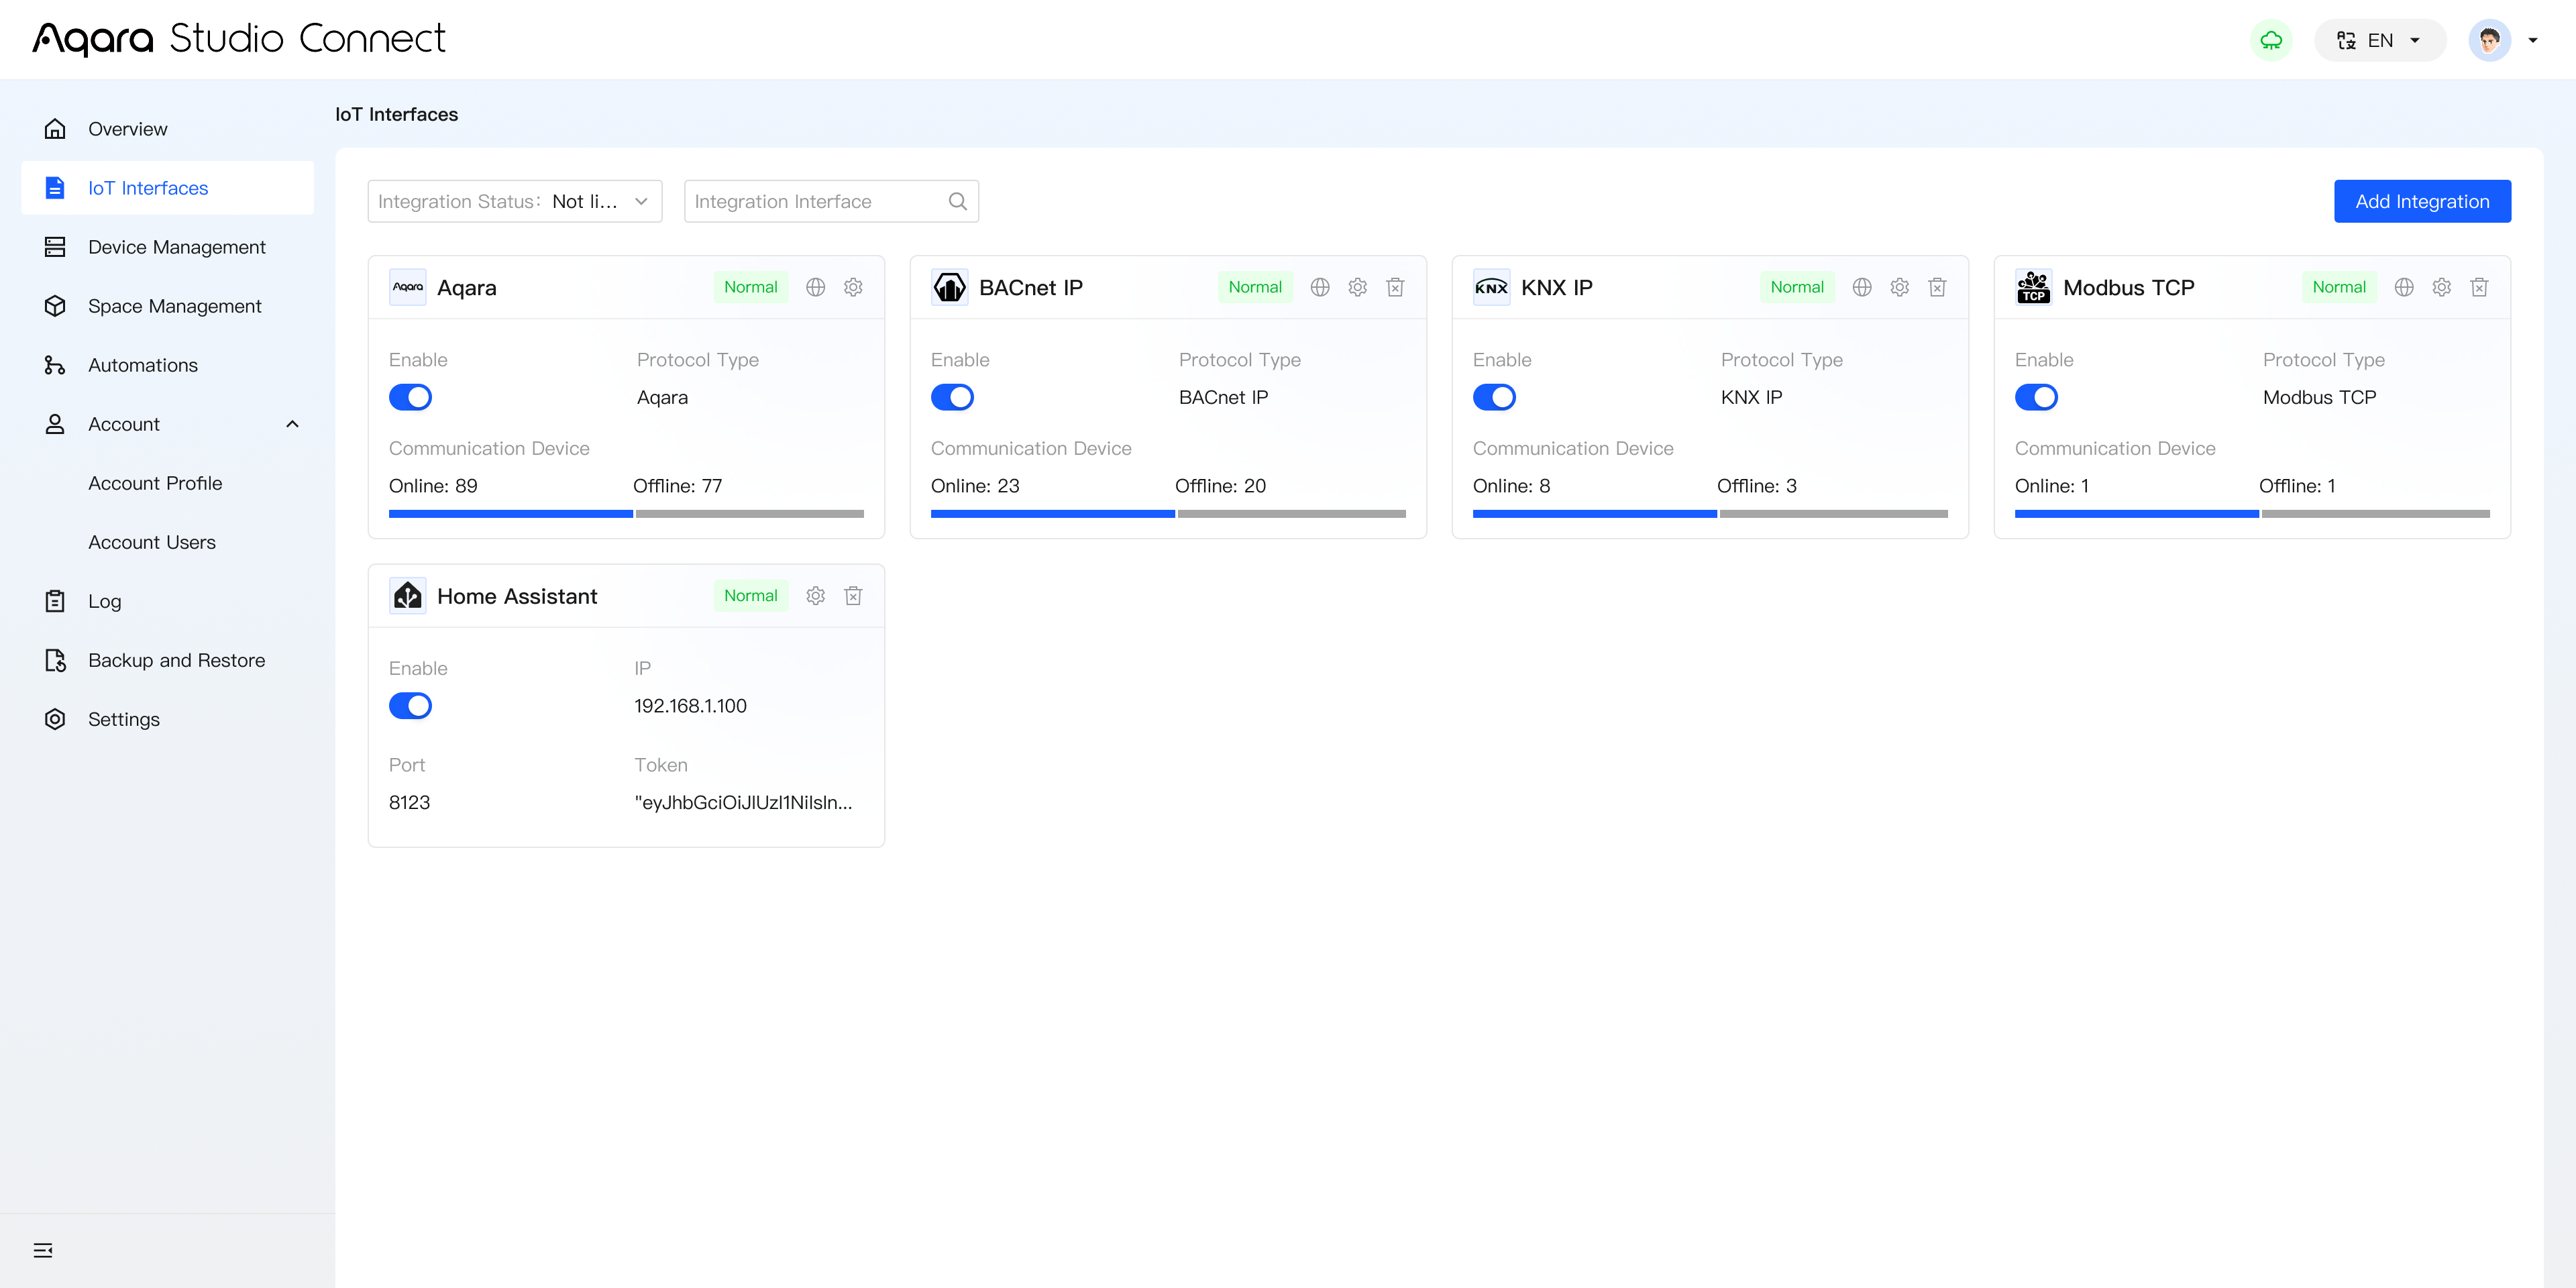Open settings gear on BACnet IP card
The width and height of the screenshot is (2576, 1288).
[x=1357, y=287]
